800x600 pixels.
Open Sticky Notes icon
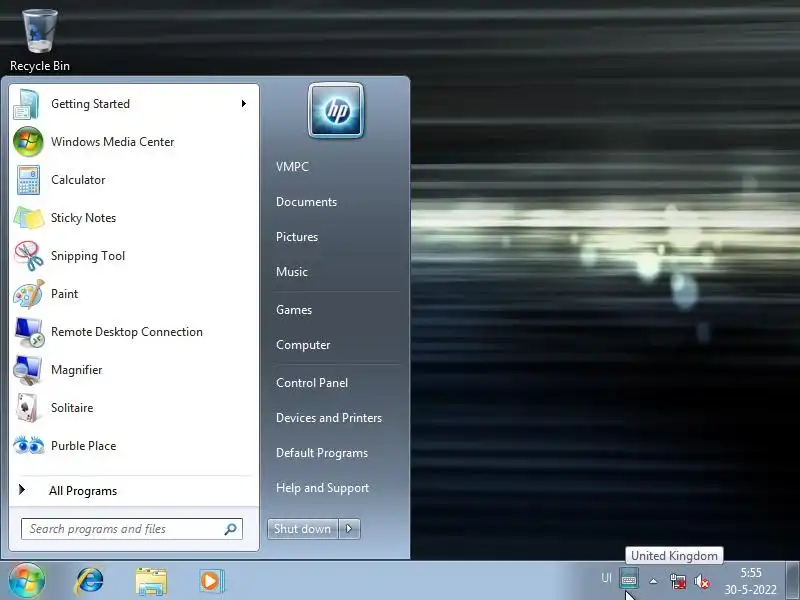(x=29, y=218)
